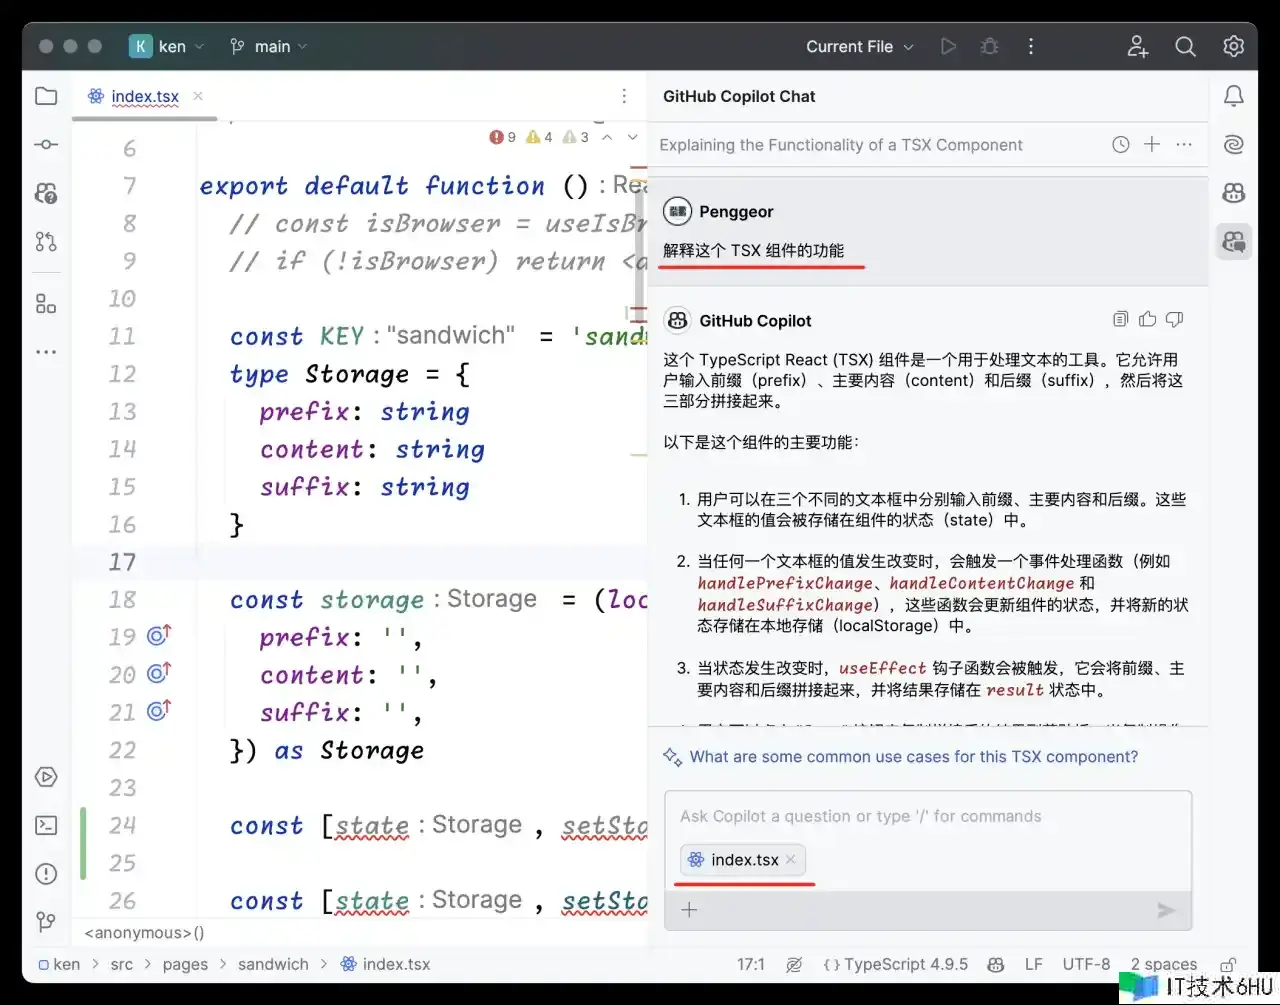
Task: Click the suggested question about common use cases
Action: [913, 757]
